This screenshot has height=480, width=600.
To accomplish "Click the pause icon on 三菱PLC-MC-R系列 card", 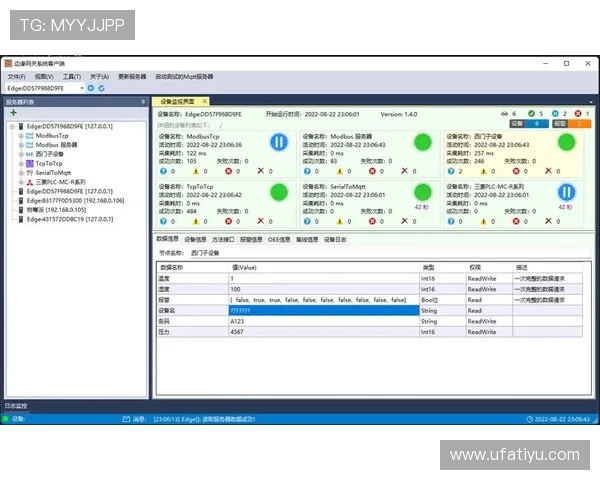I will (x=567, y=192).
